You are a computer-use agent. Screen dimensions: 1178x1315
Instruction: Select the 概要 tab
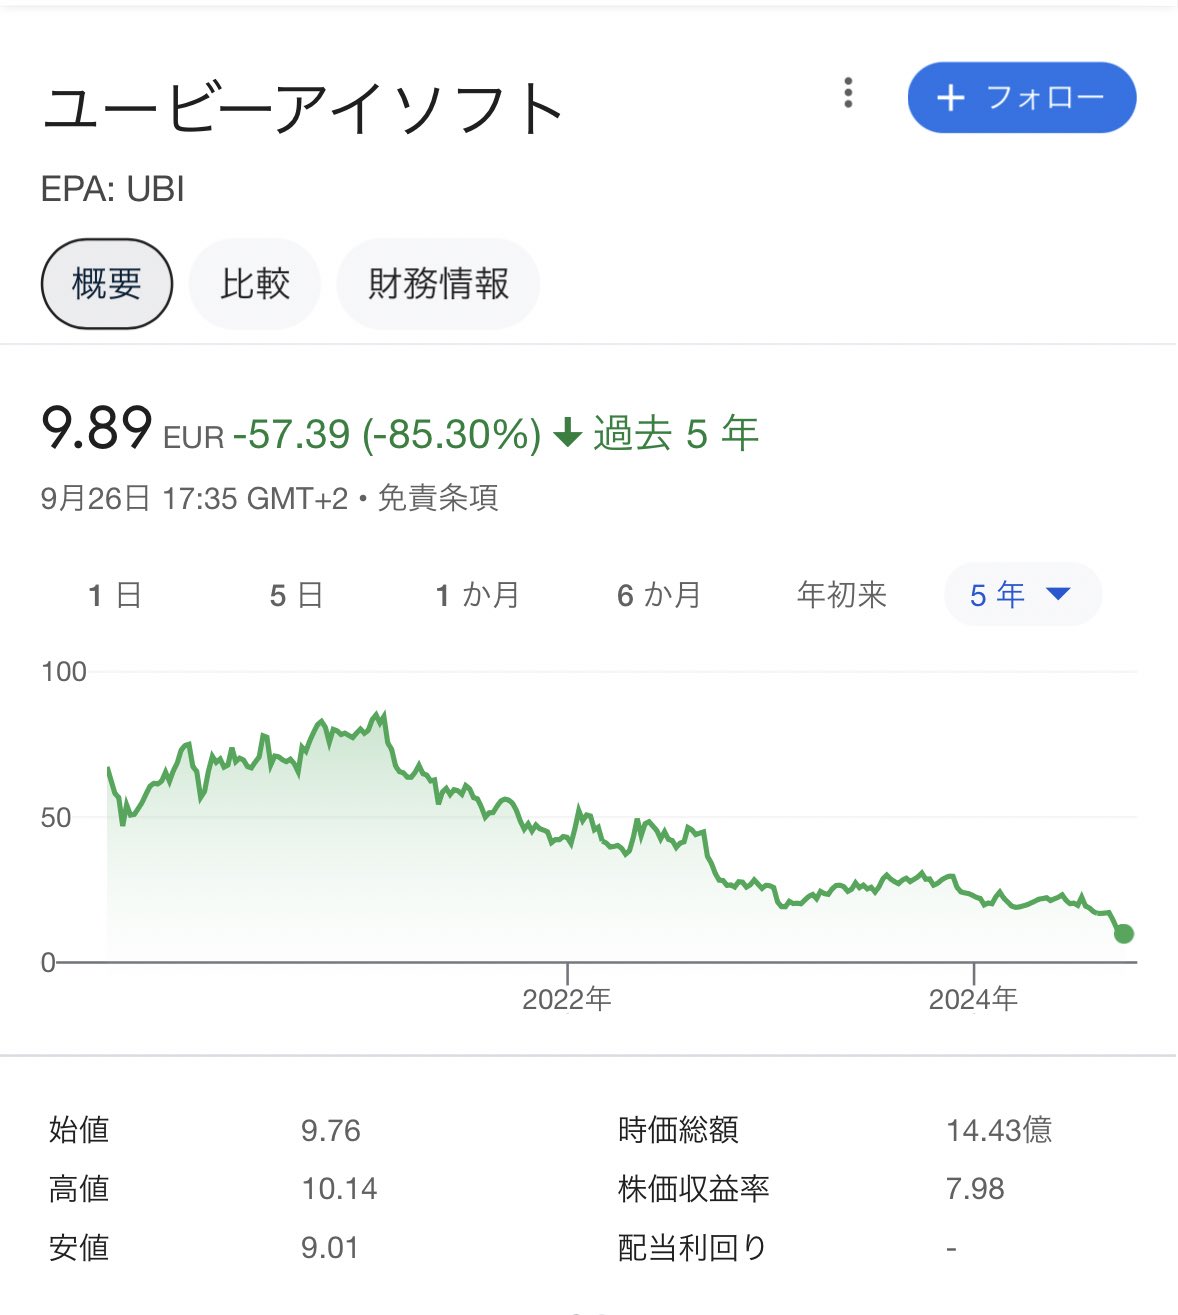click(107, 284)
